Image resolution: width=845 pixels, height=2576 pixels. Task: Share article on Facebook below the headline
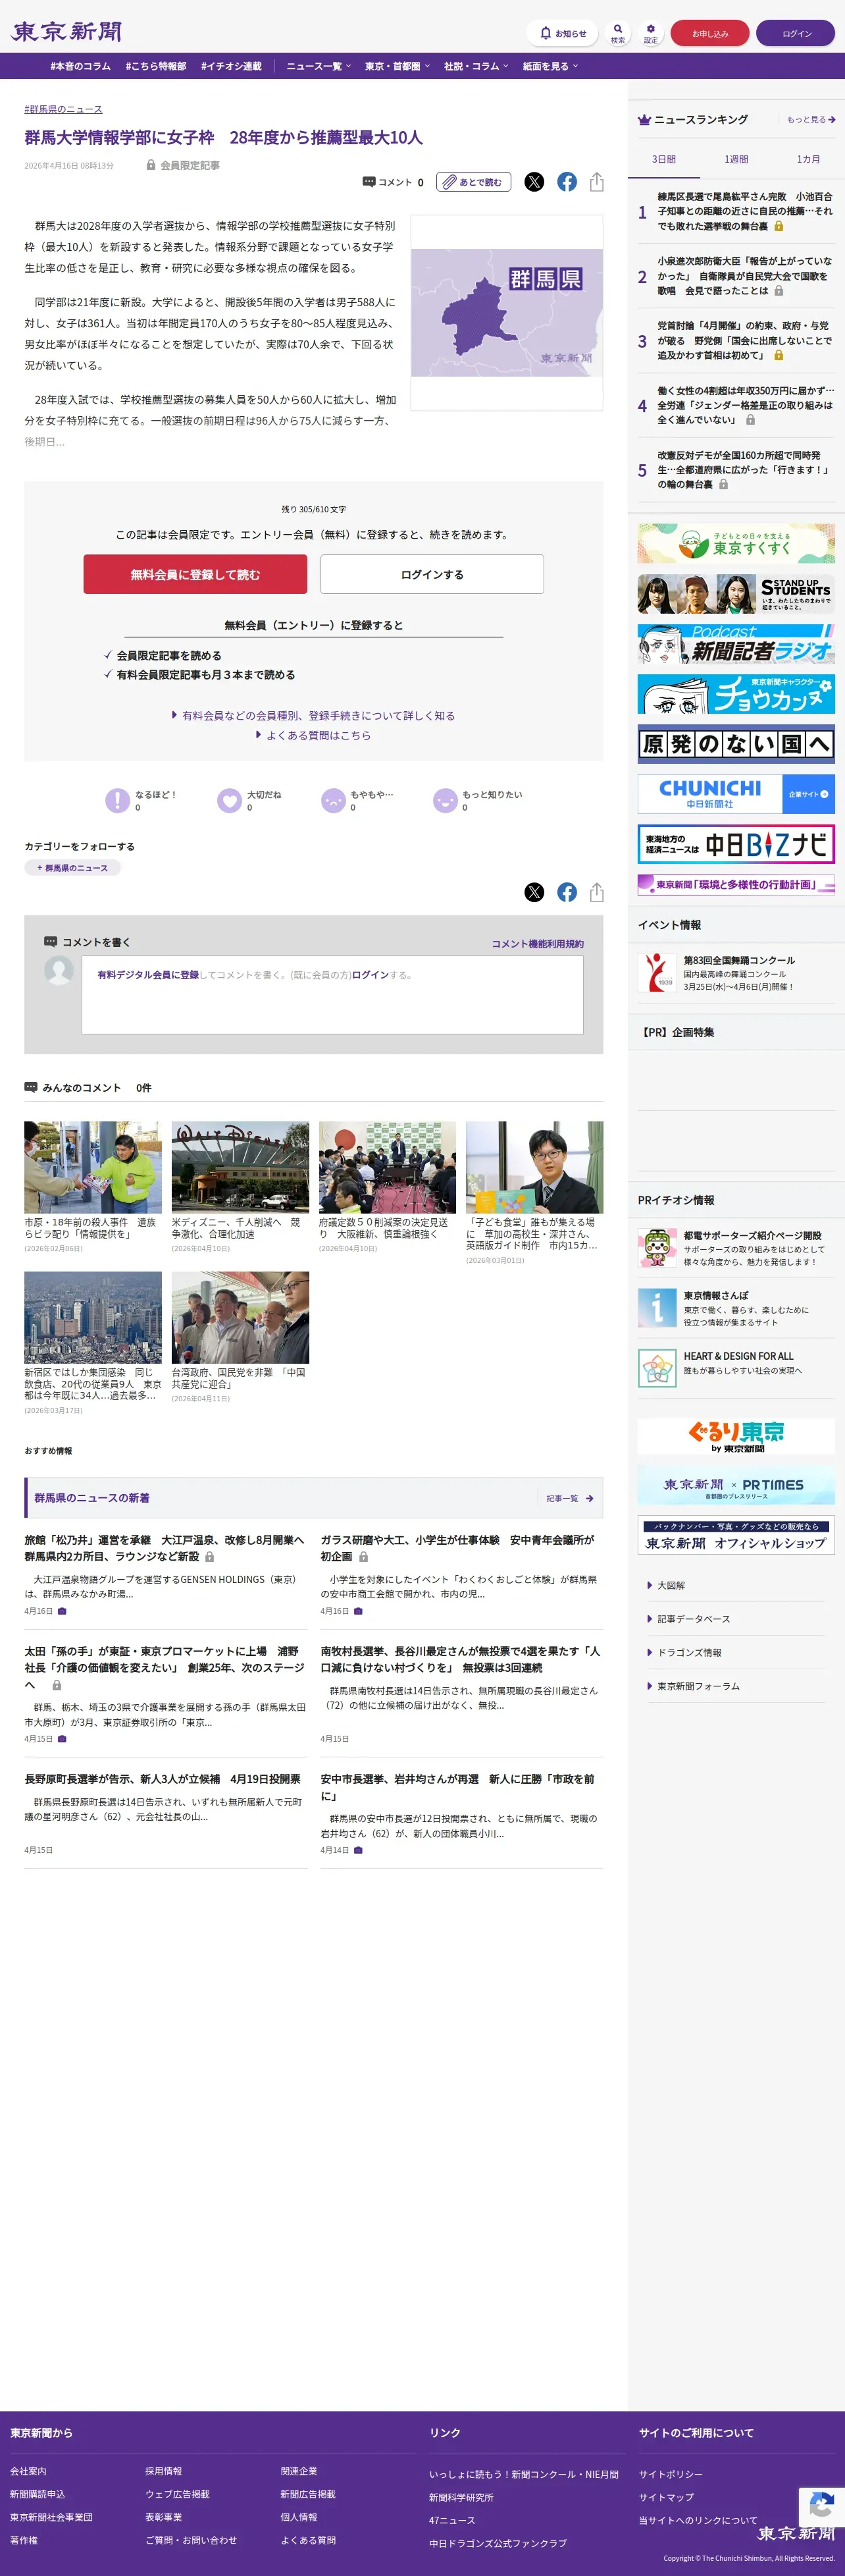click(x=567, y=182)
